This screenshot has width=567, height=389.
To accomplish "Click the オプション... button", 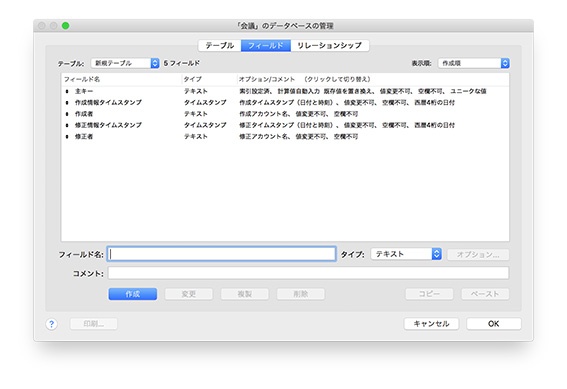I will click(478, 255).
